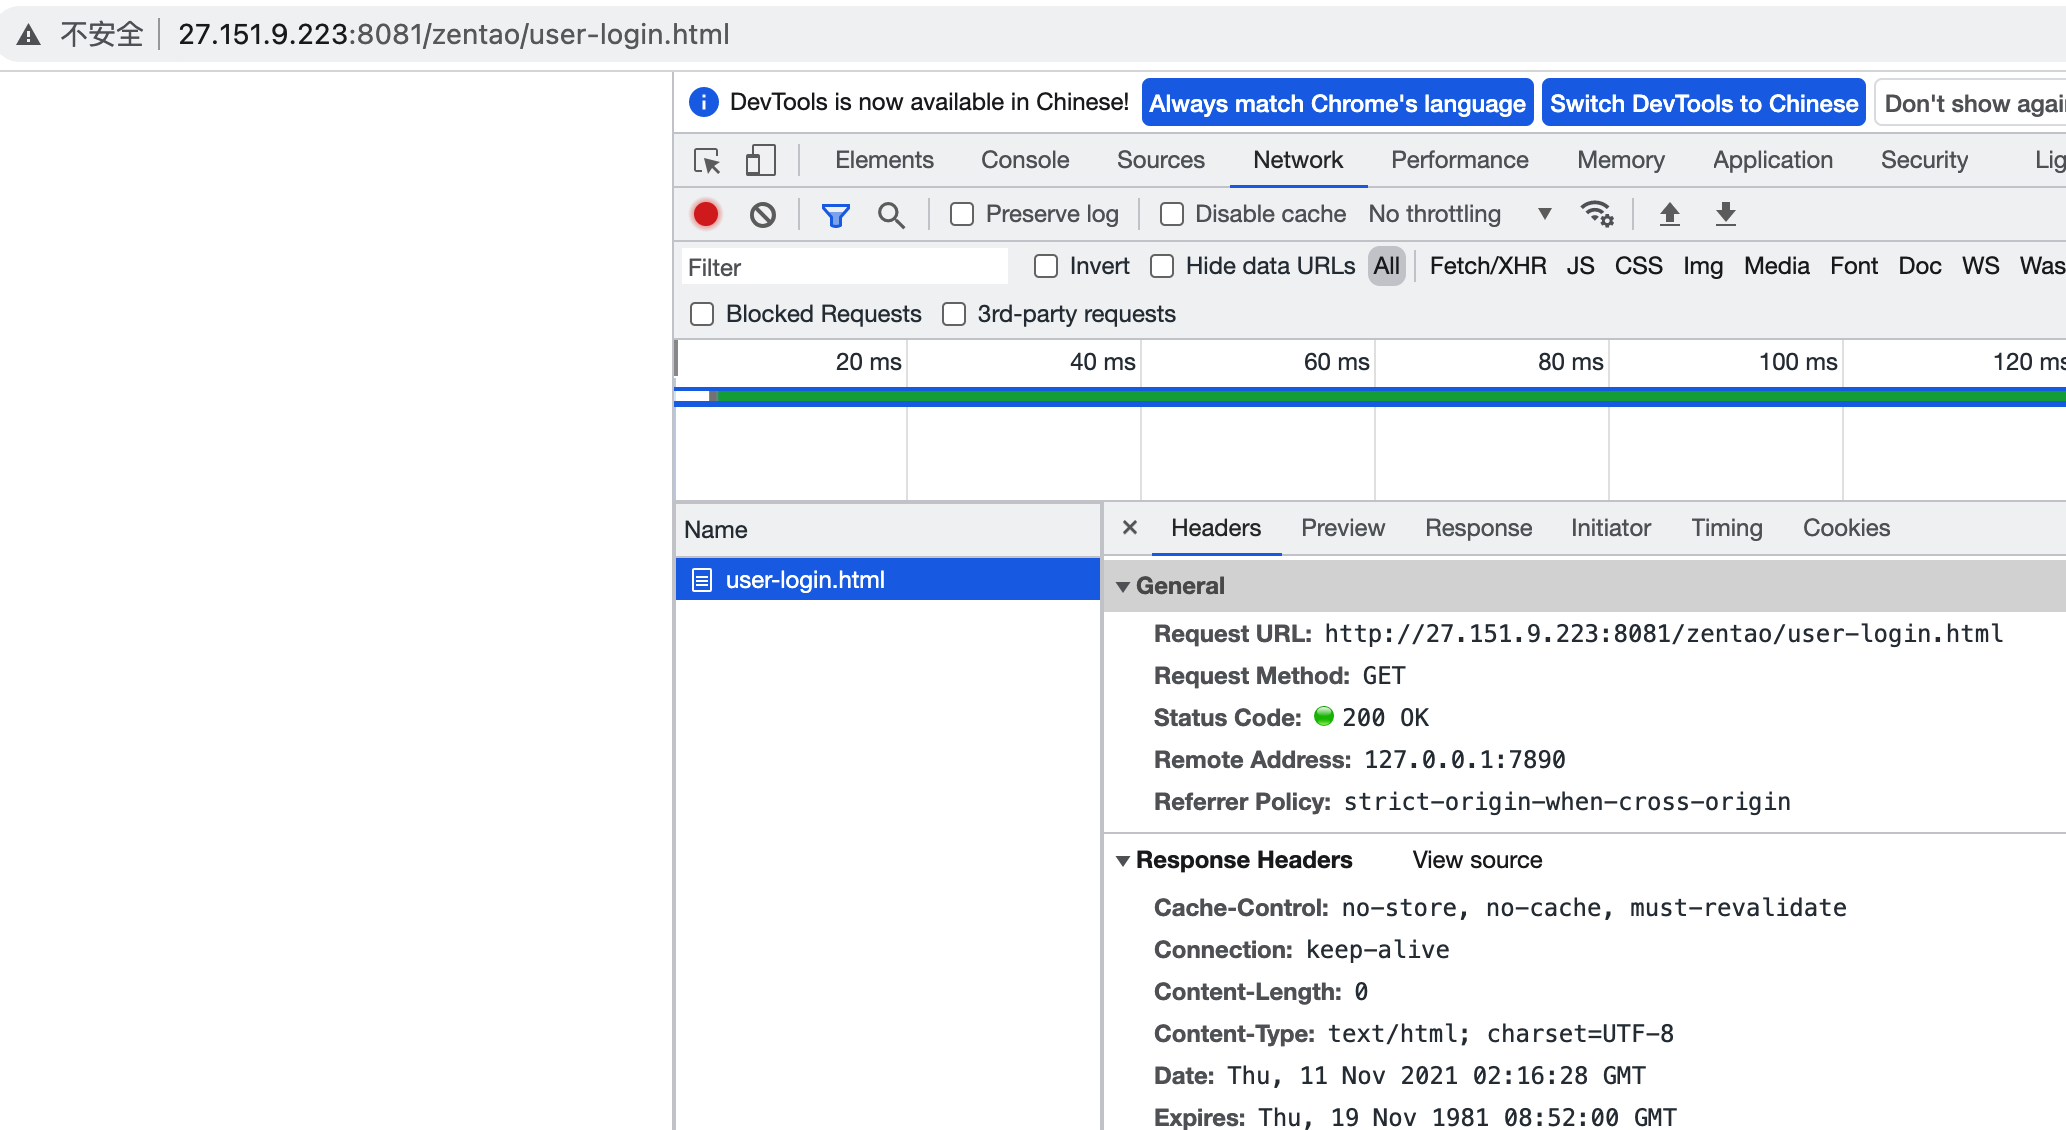2066x1130 pixels.
Task: Click the import HAR upload arrow icon
Action: pos(1669,214)
